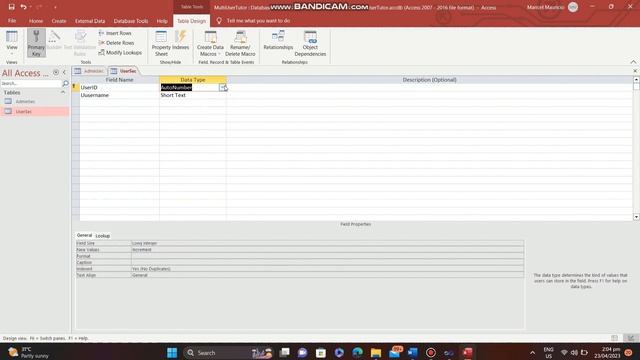Show hidden icons in the system tray
The height and width of the screenshot is (360, 640).
[x=533, y=353]
